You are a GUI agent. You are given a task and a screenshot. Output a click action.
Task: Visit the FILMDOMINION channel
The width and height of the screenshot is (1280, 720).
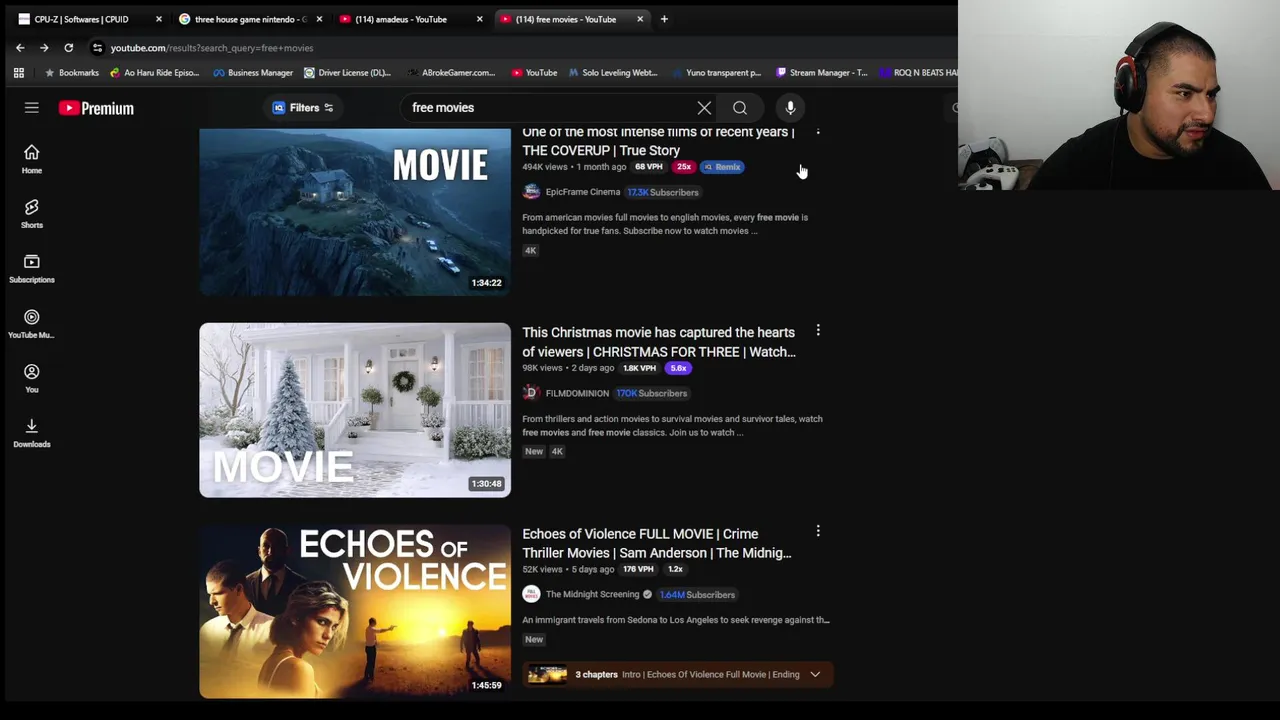coord(577,393)
